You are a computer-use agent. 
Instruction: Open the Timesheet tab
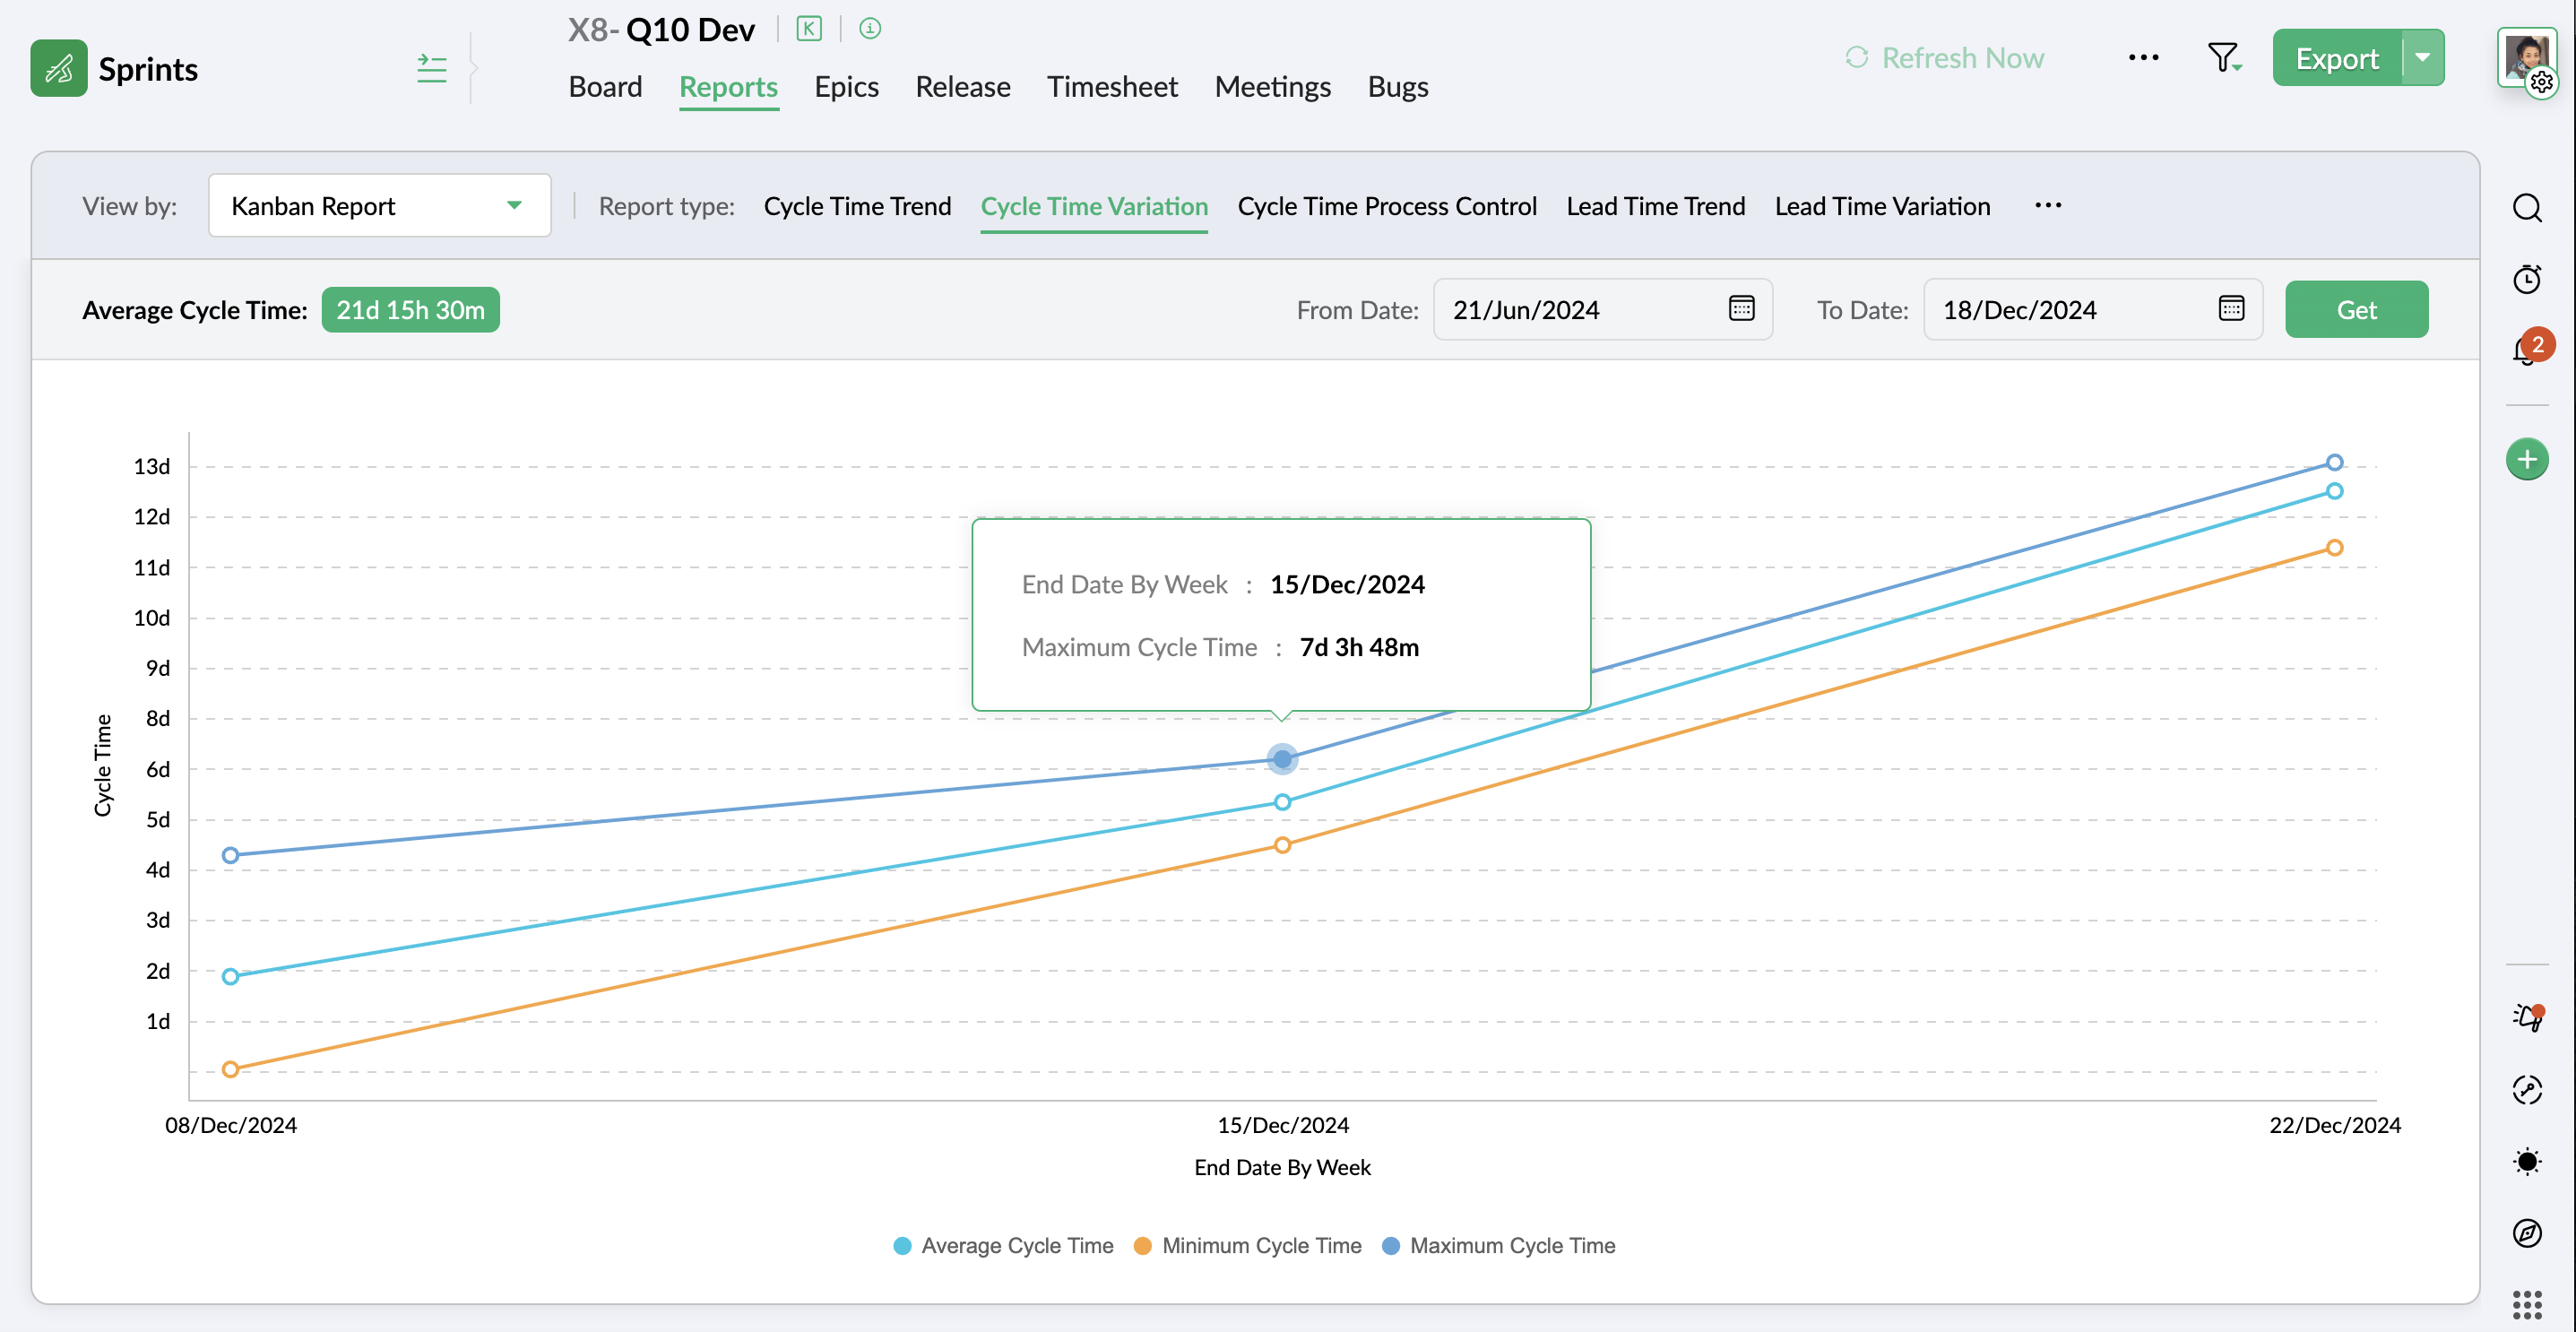pos(1112,87)
